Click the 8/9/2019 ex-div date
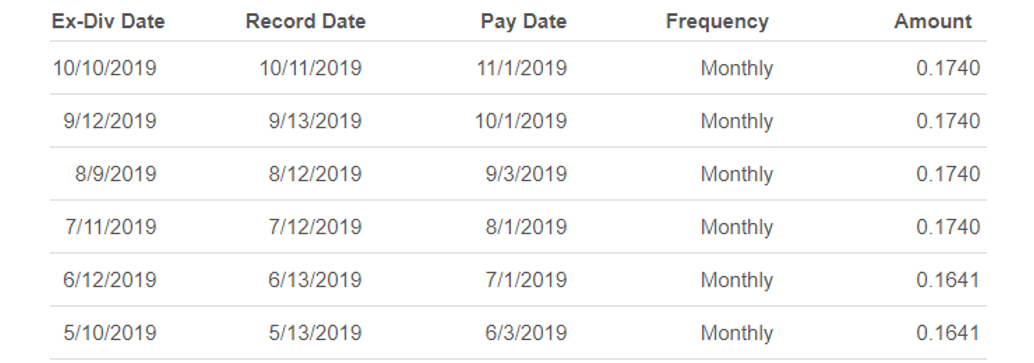The image size is (1034, 363). point(116,174)
